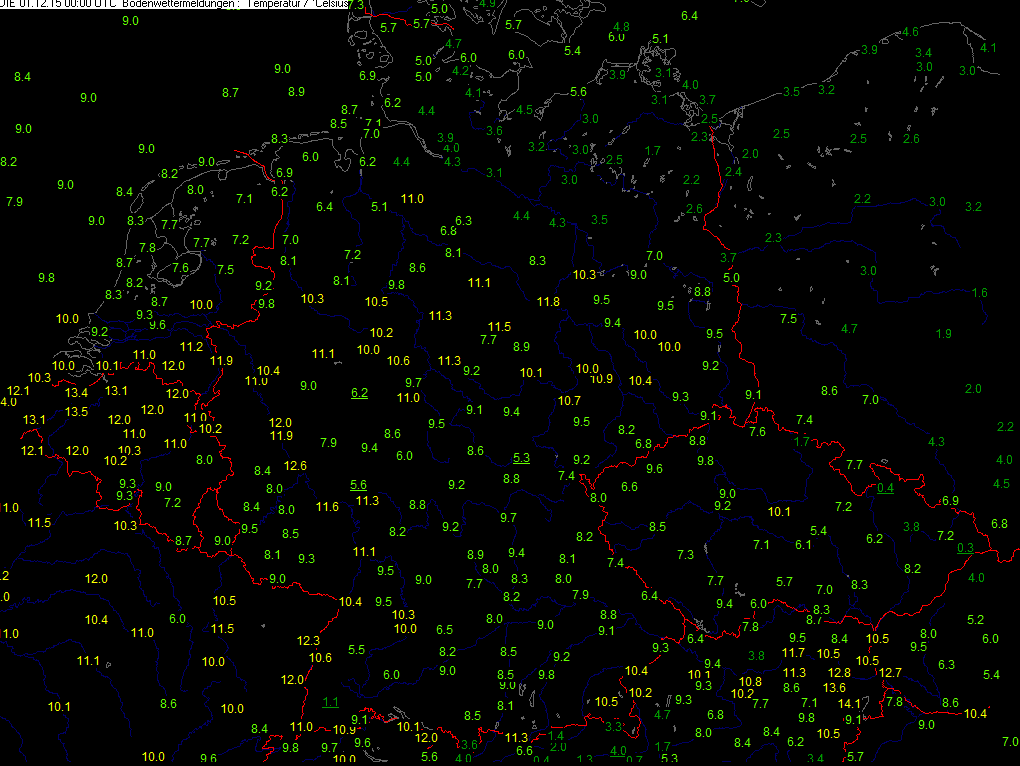Select the 12.6 temperature label

pyautogui.click(x=295, y=466)
